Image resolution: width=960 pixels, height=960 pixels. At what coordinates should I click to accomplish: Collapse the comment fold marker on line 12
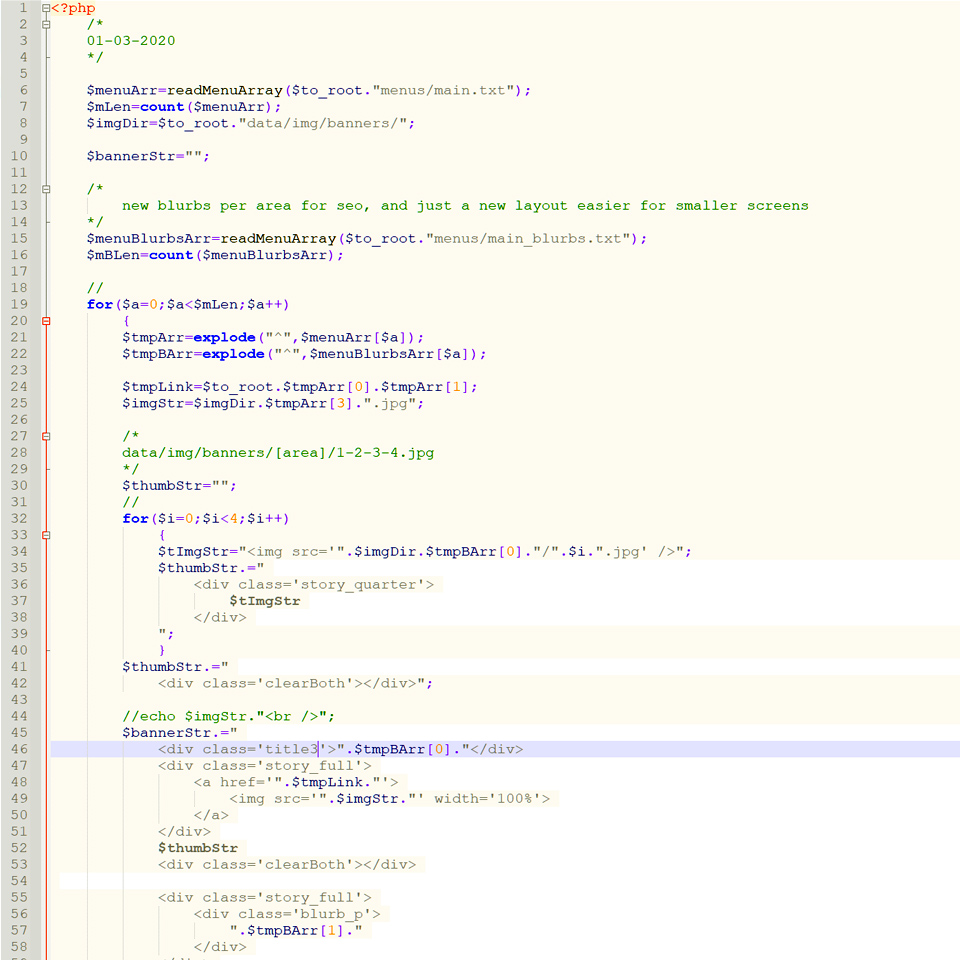click(x=46, y=189)
